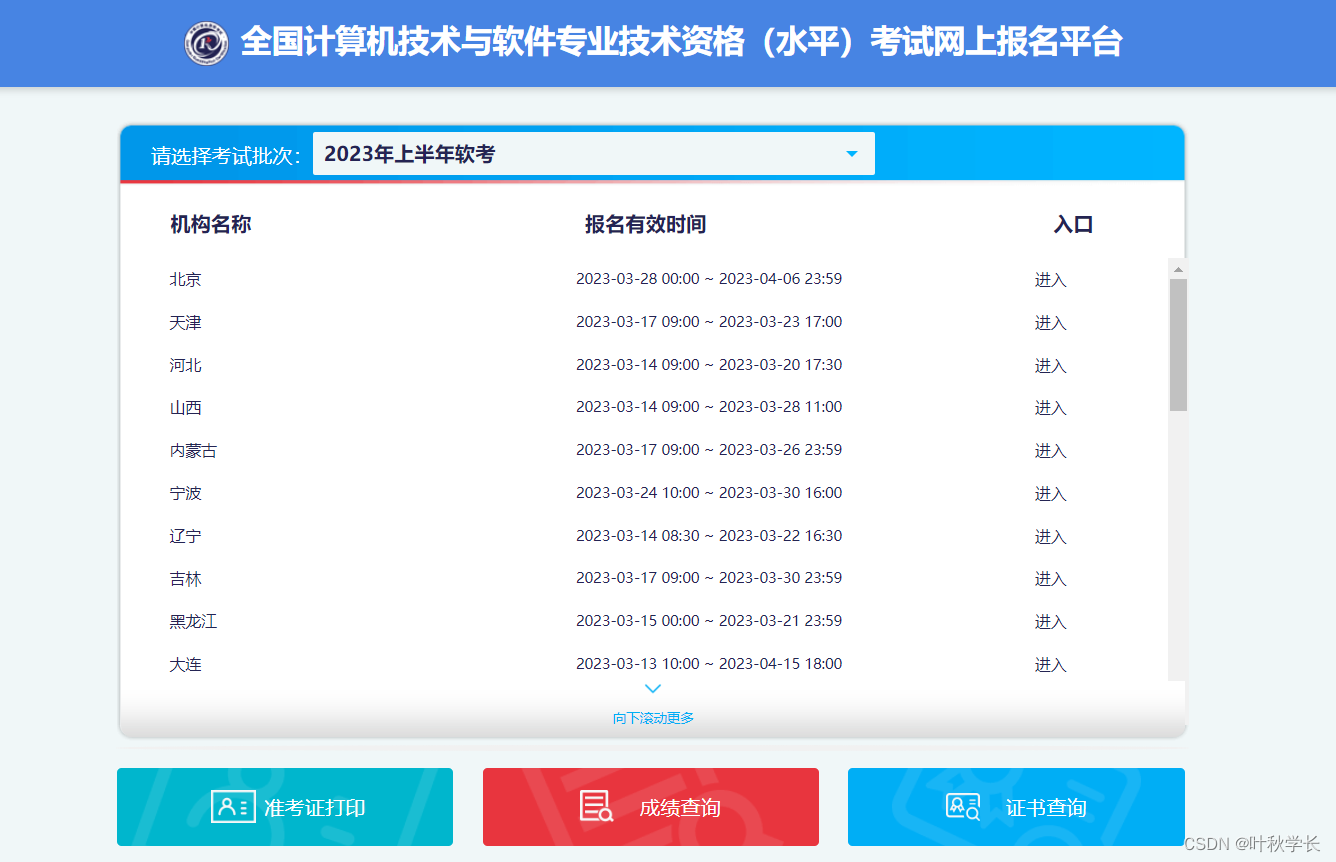Click 进入 for 宁波
The width and height of the screenshot is (1336, 862).
[x=1051, y=494]
